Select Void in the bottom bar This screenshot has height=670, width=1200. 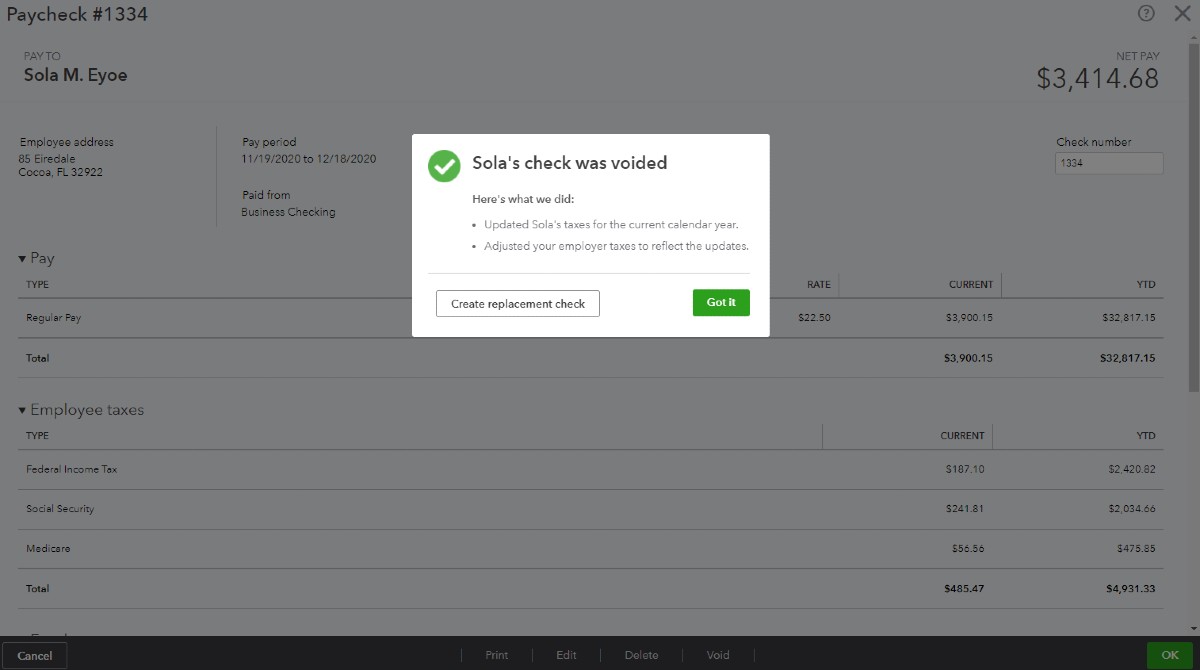click(718, 656)
